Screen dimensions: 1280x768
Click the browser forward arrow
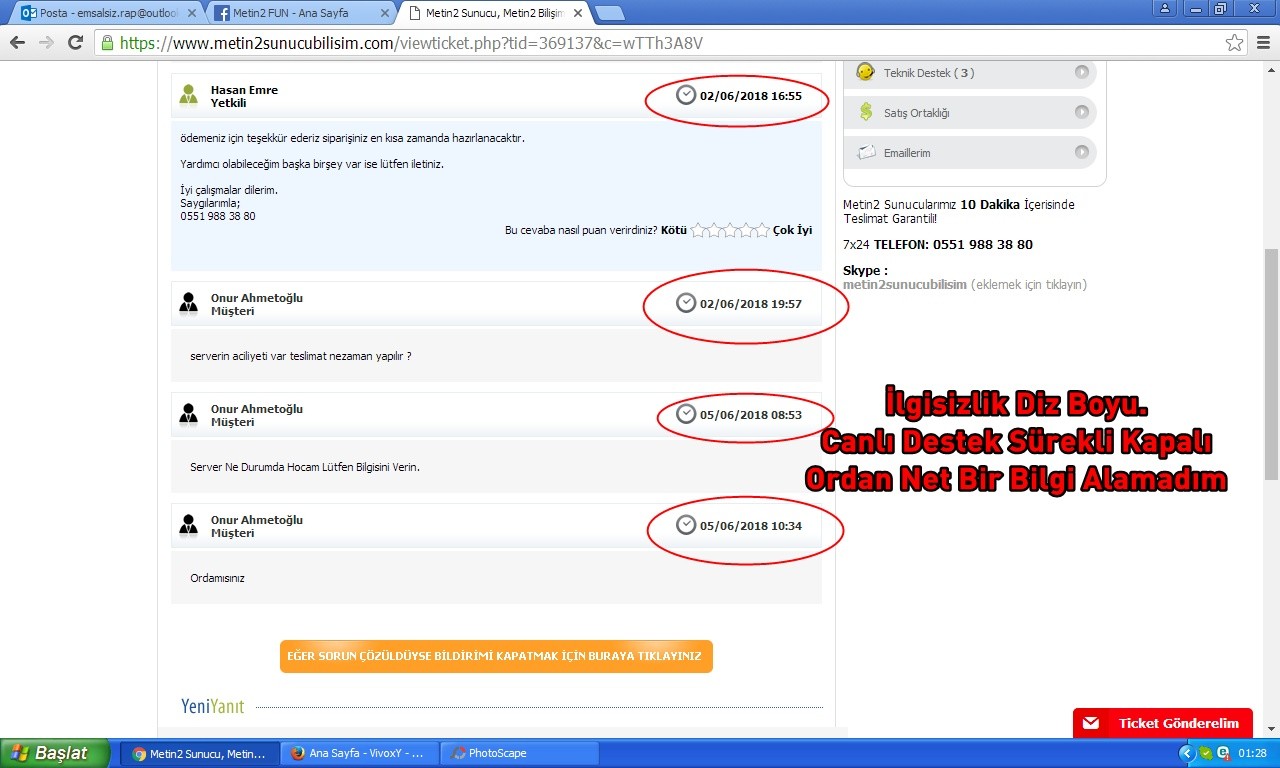click(x=46, y=43)
